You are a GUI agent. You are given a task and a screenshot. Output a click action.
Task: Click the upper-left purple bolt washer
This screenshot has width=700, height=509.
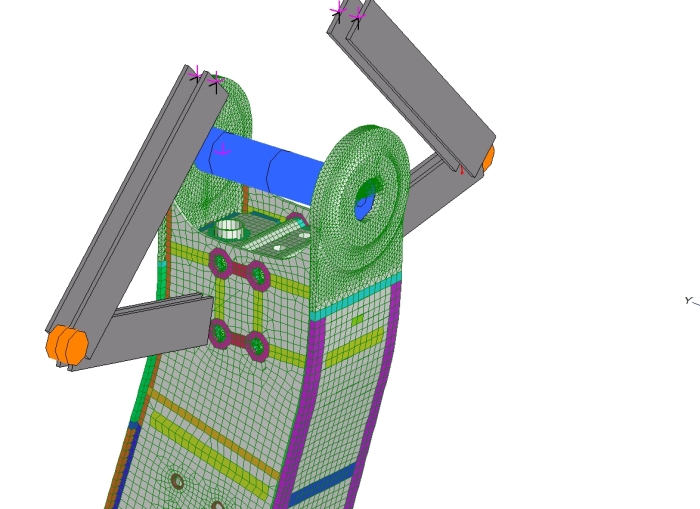[220, 264]
